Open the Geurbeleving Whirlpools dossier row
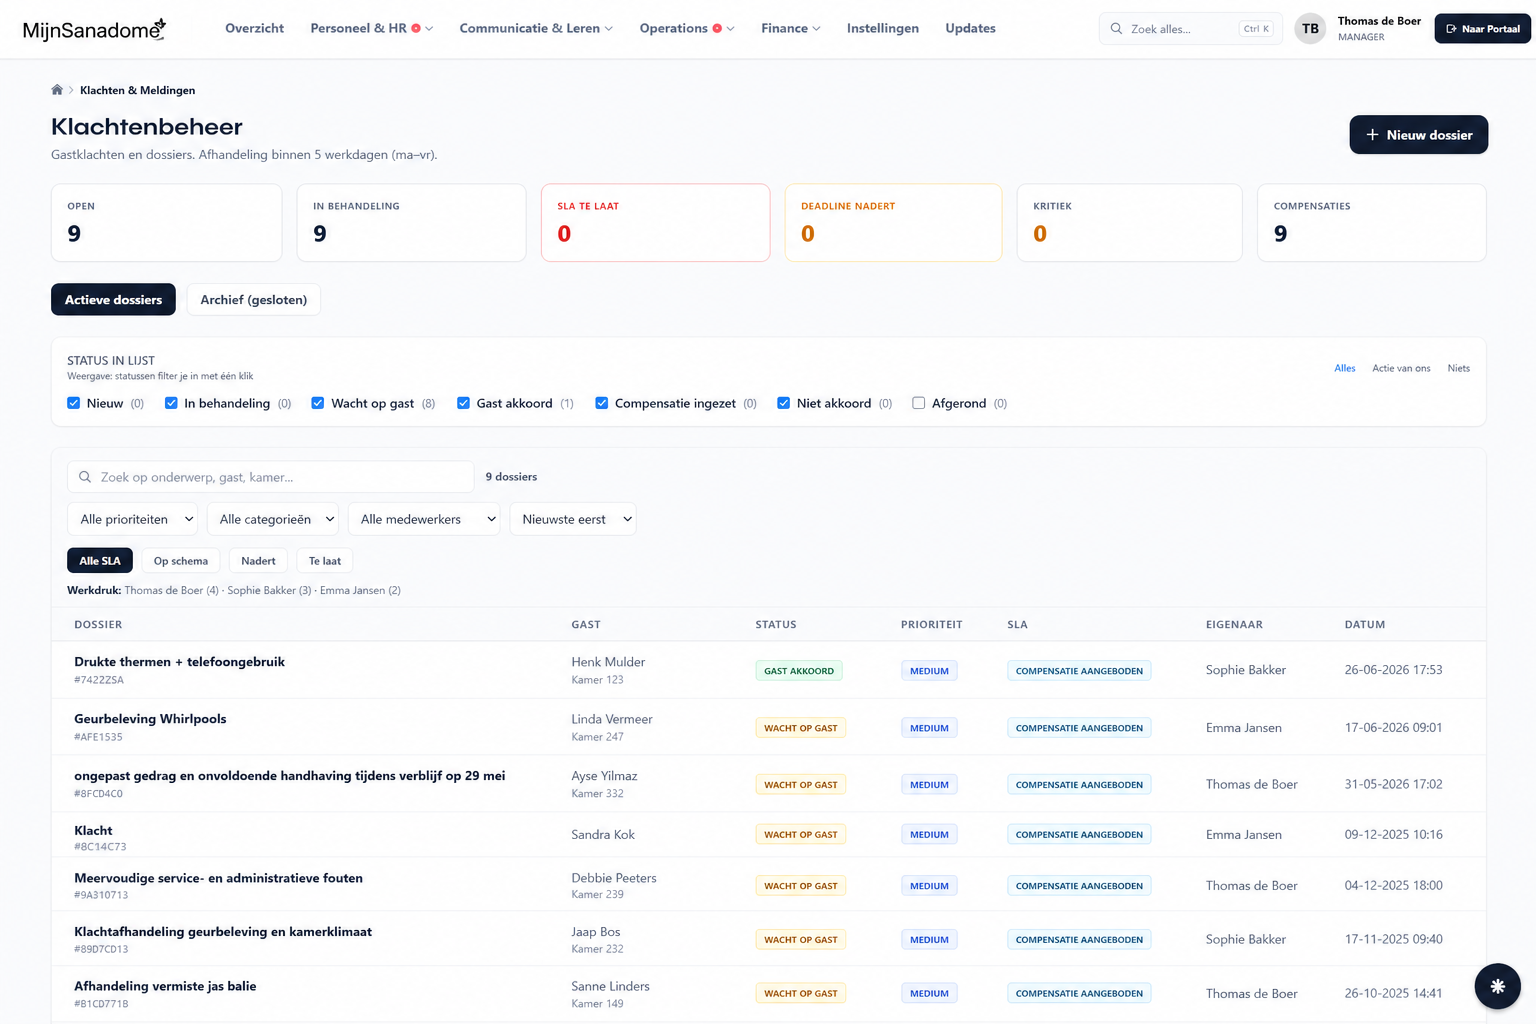 tap(768, 727)
